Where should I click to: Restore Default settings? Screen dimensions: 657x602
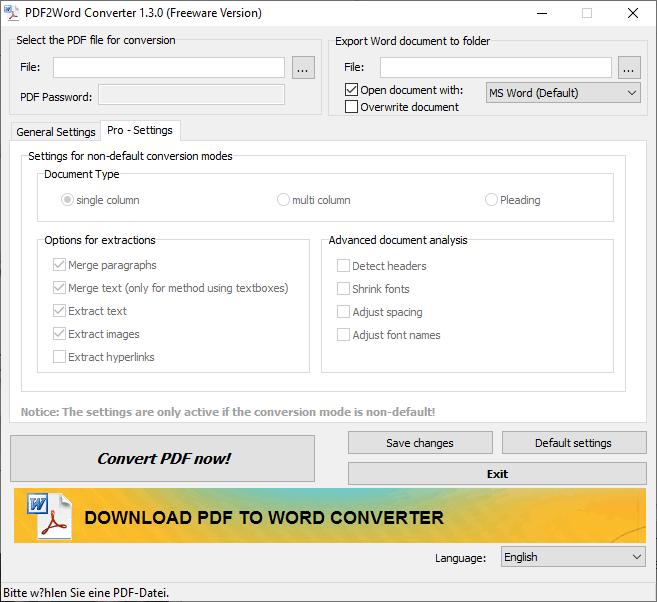(574, 443)
